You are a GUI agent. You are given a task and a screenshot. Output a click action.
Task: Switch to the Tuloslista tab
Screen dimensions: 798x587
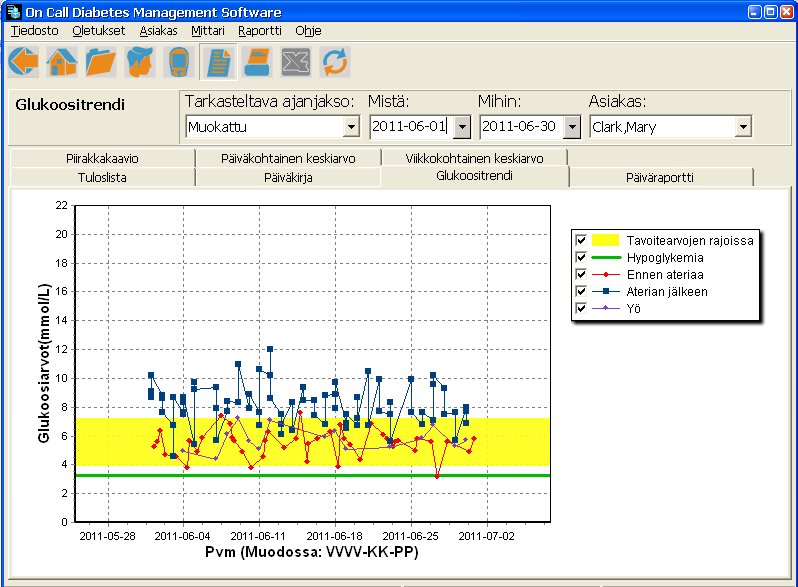point(102,177)
